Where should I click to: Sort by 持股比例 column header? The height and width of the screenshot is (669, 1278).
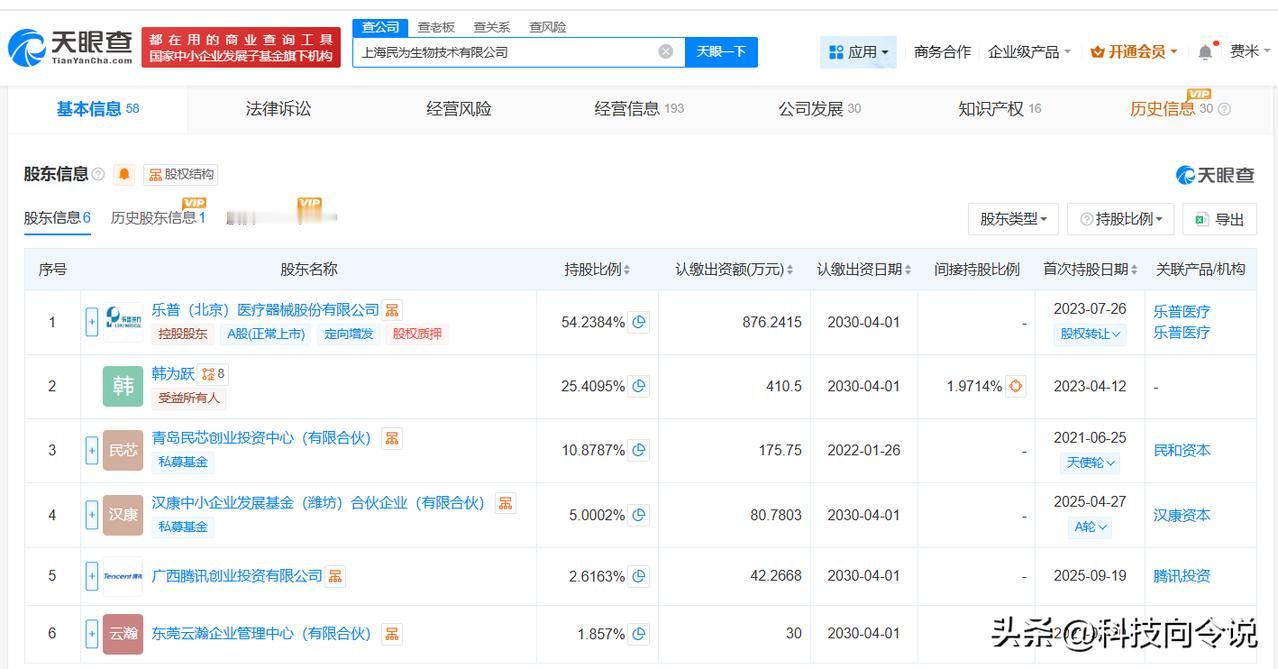[597, 270]
